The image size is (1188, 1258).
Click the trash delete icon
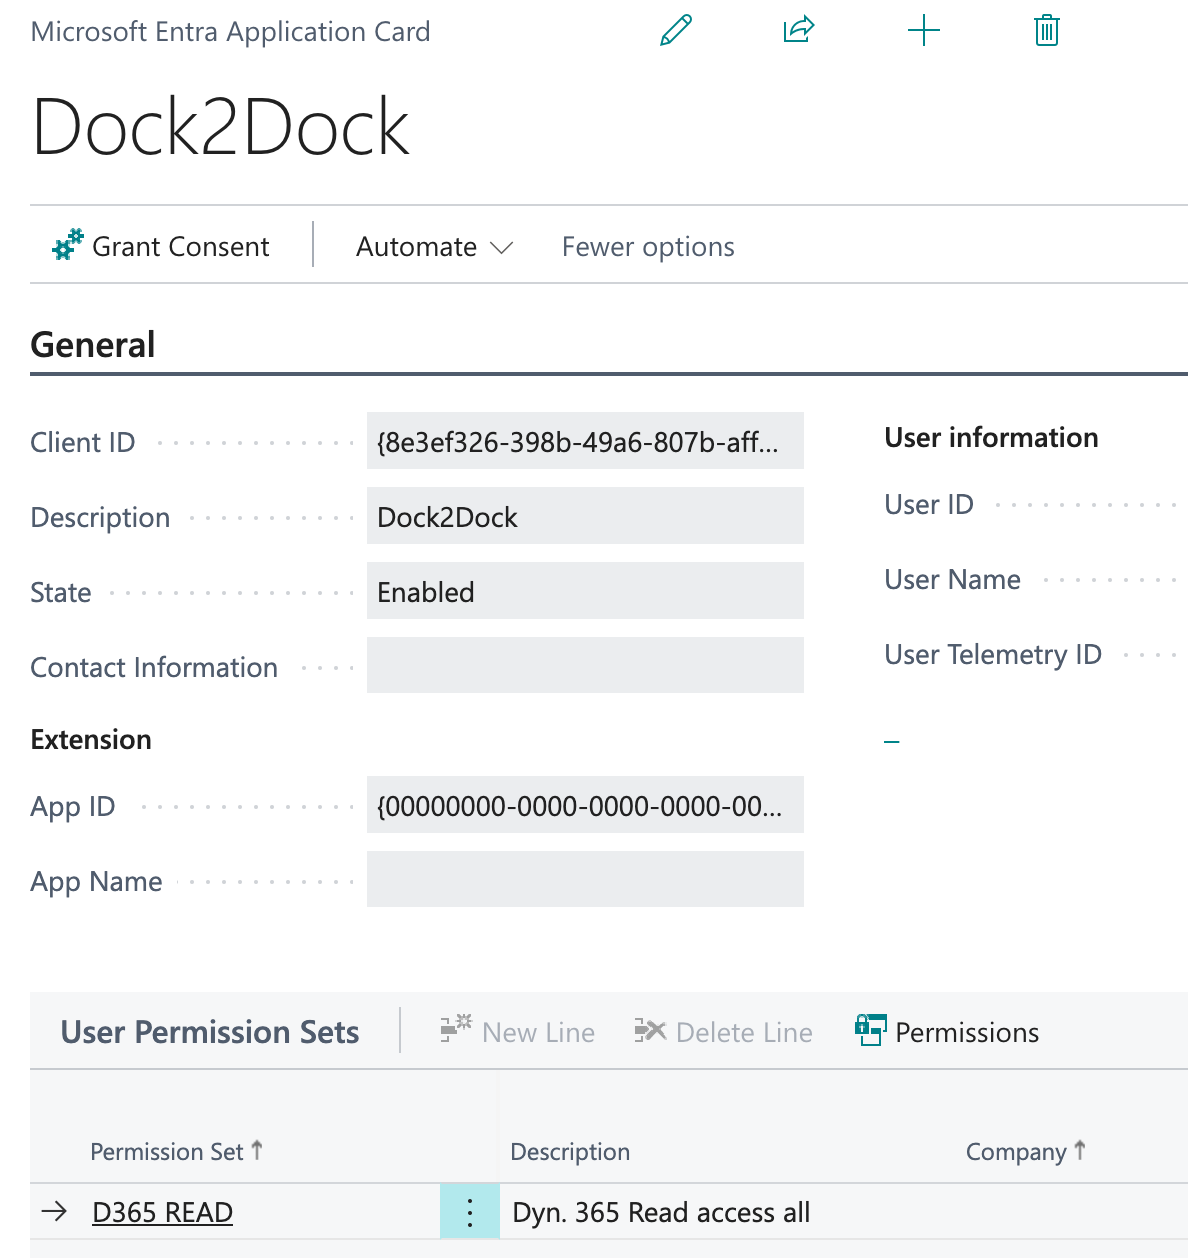pos(1046,31)
